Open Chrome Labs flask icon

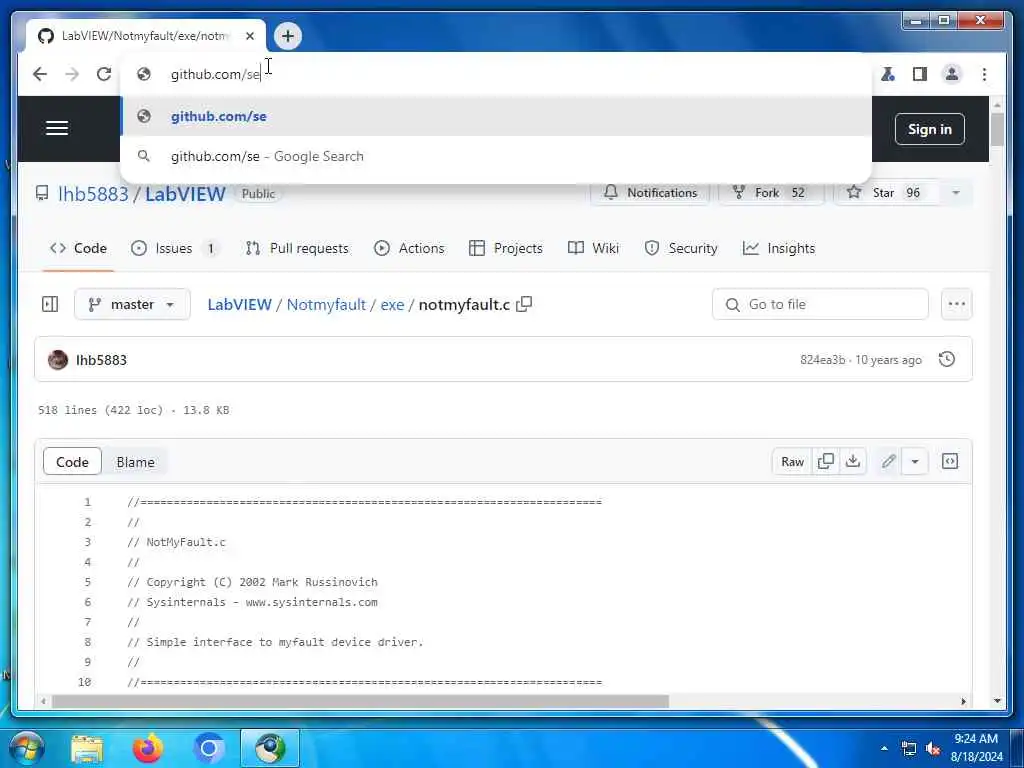[x=888, y=74]
